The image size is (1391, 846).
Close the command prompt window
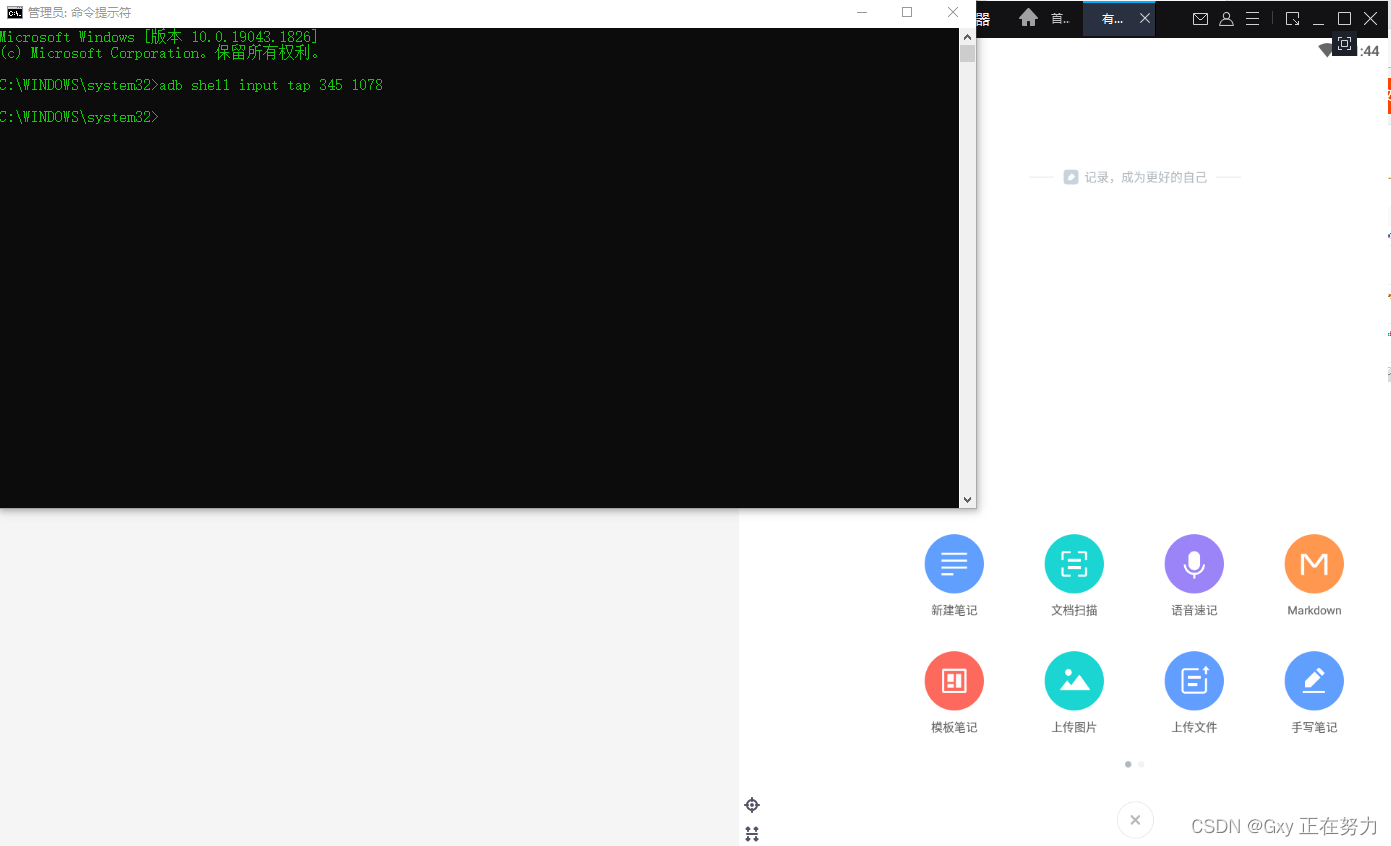click(x=953, y=13)
